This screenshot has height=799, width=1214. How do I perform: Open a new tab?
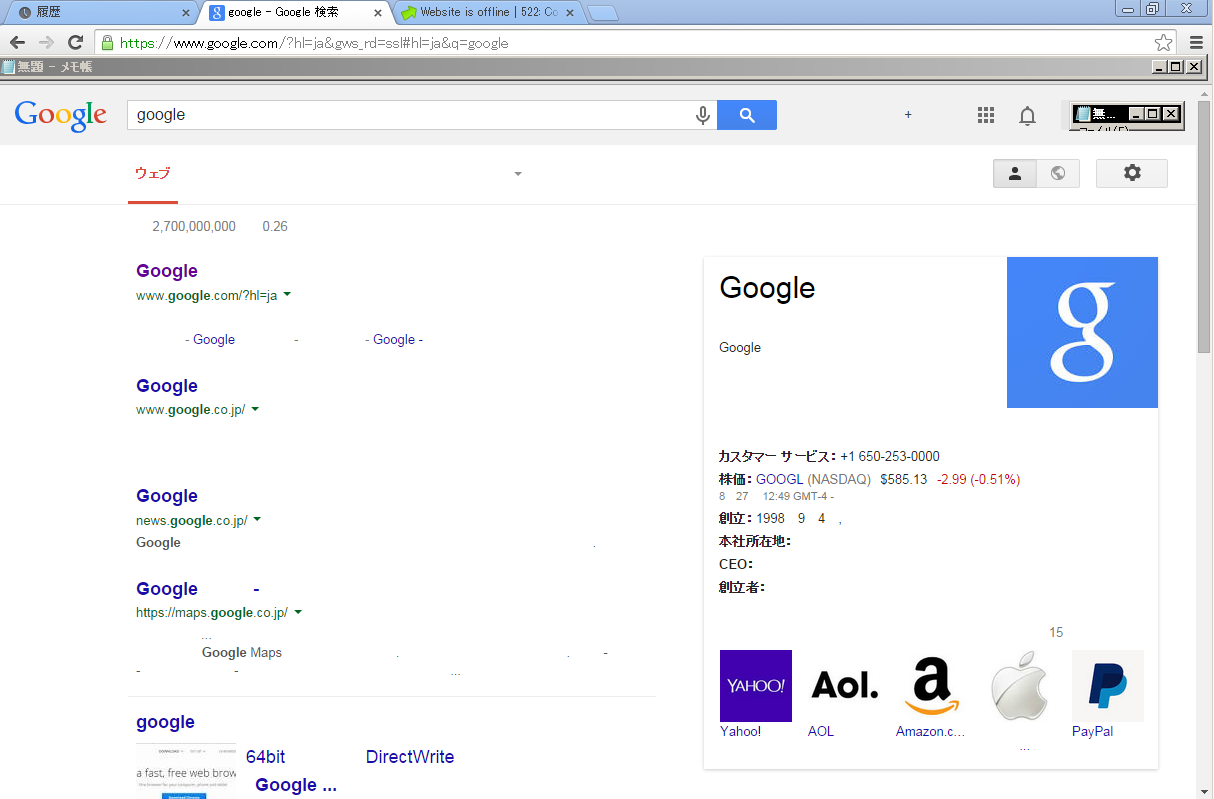pyautogui.click(x=603, y=13)
